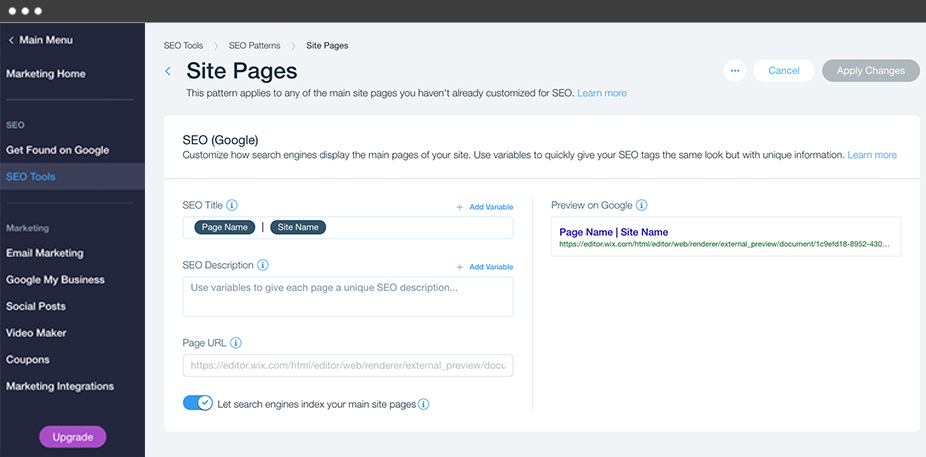Click Cancel button
The height and width of the screenshot is (457, 926).
click(784, 71)
